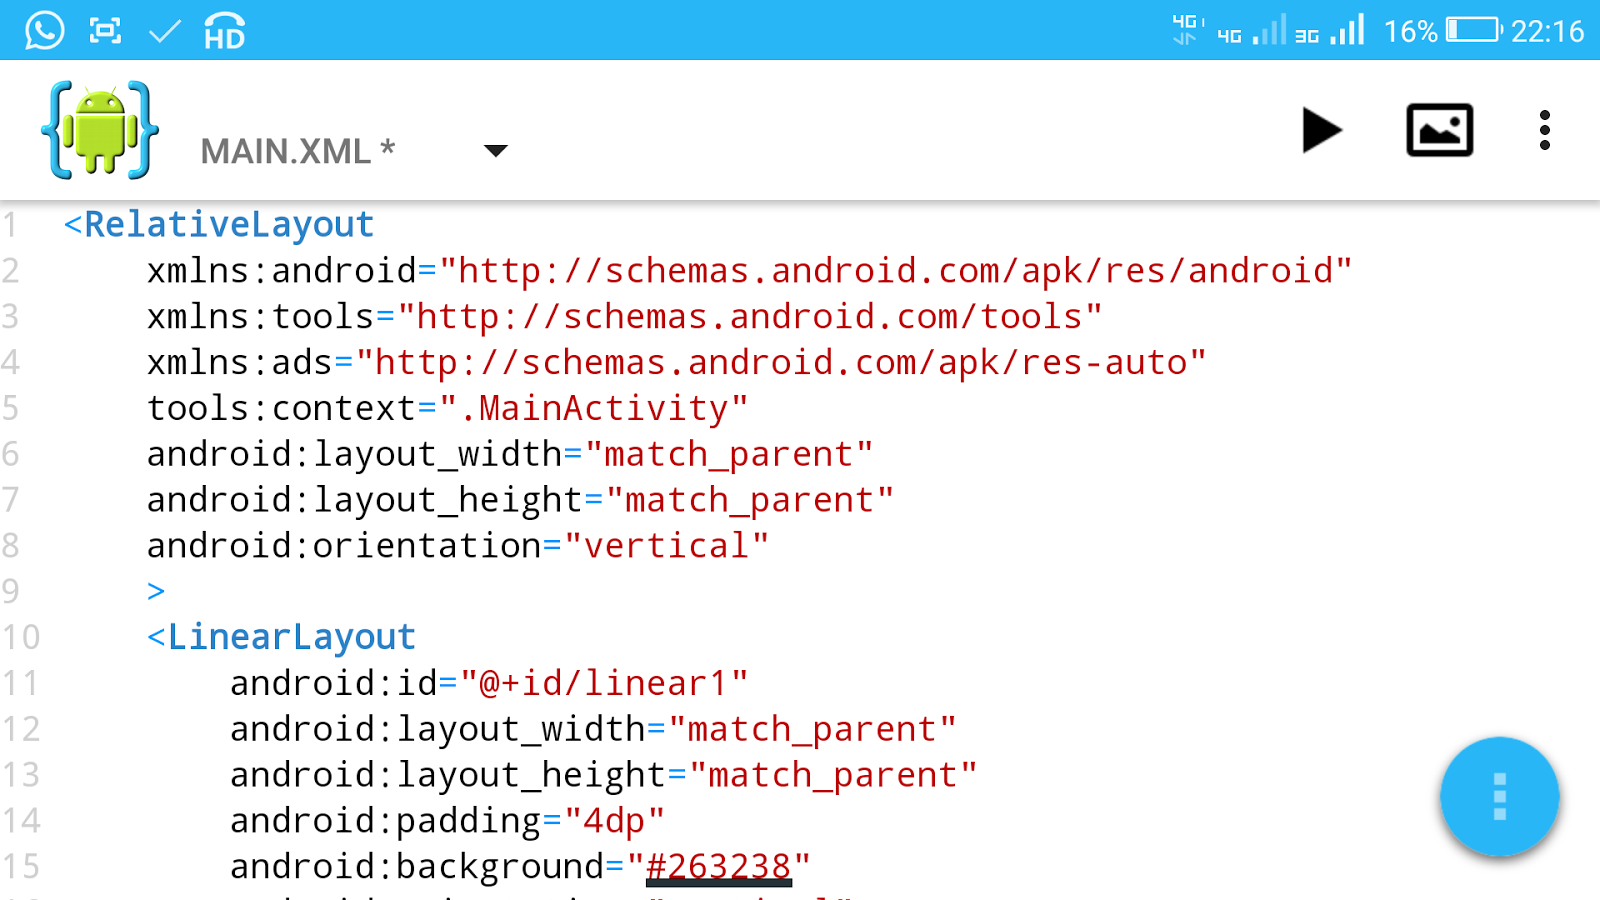Run the project with play button
Image resolution: width=1600 pixels, height=900 pixels.
(x=1321, y=130)
